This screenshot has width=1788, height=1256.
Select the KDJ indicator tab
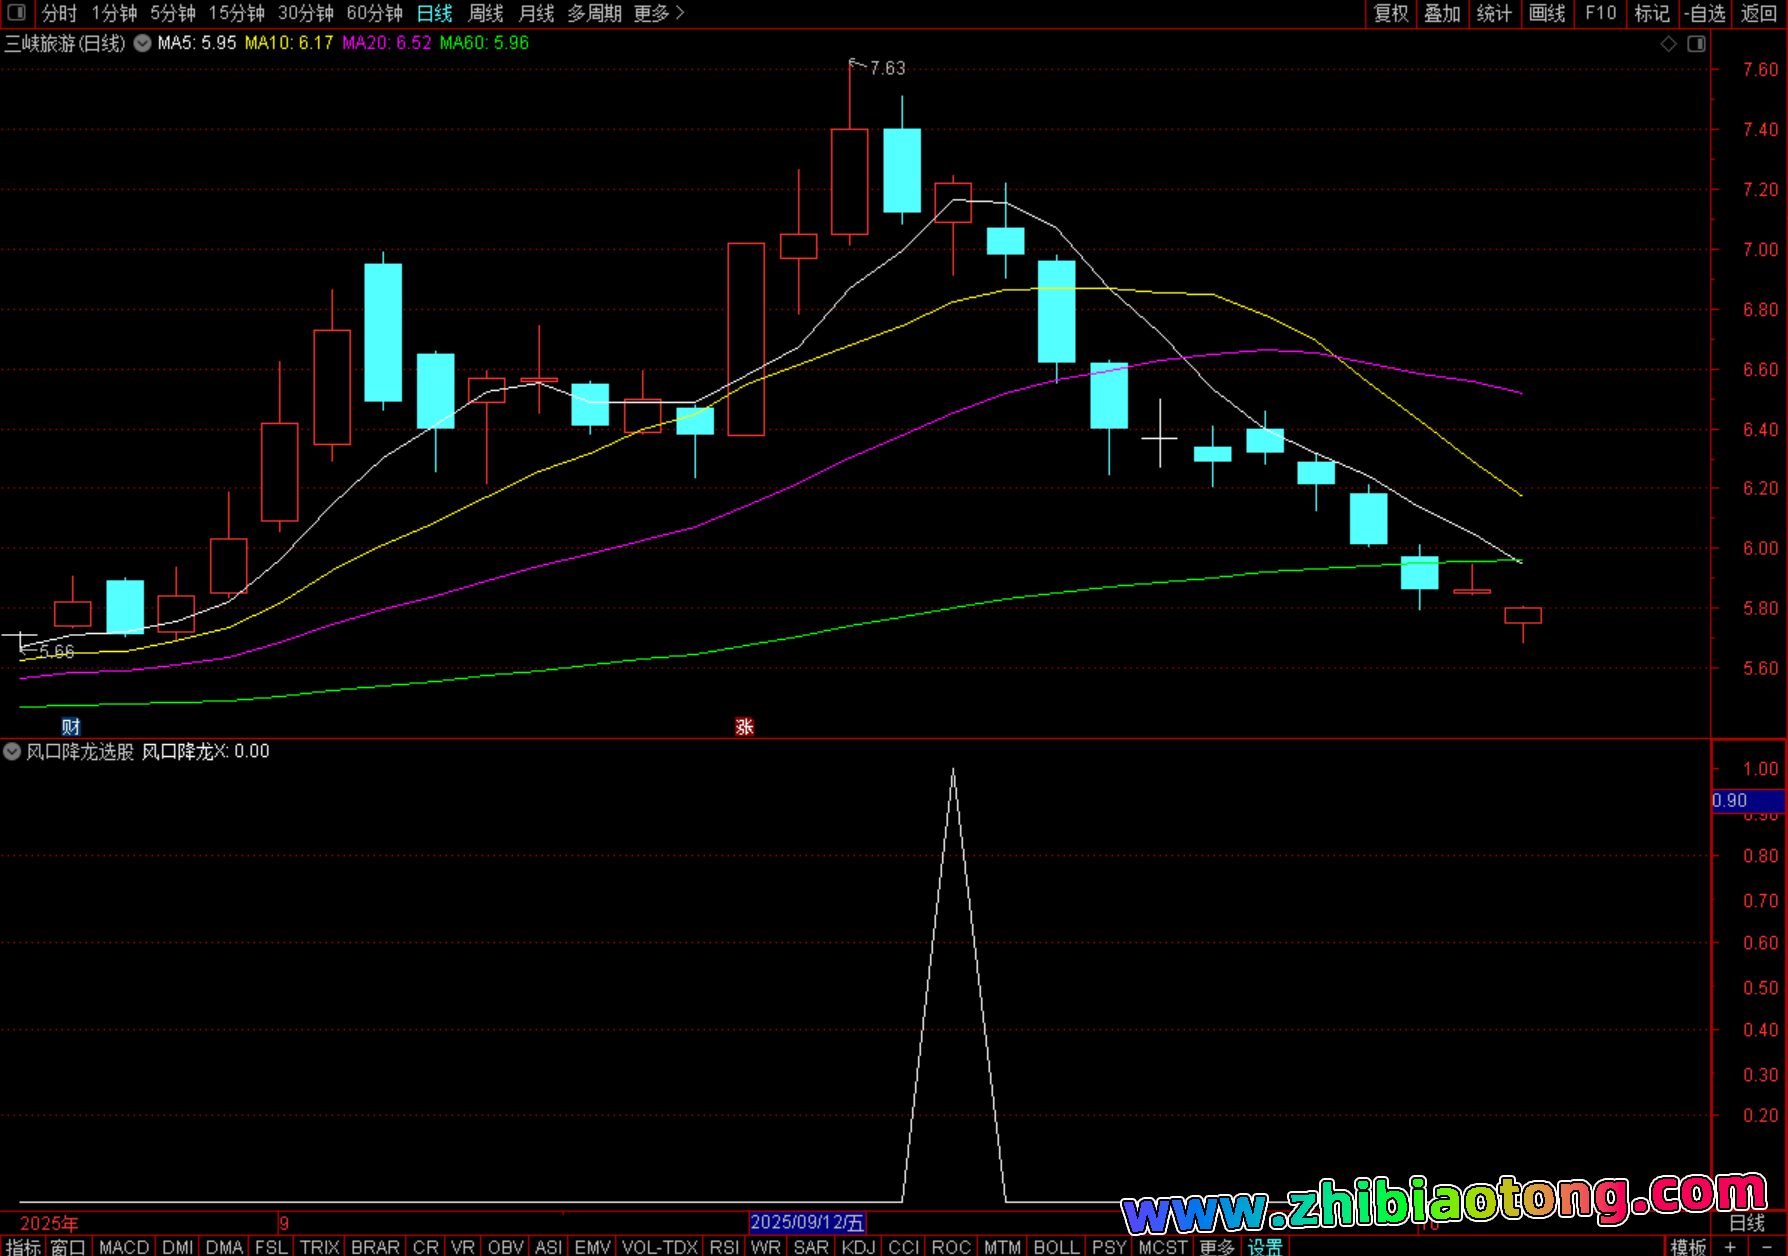[858, 1247]
